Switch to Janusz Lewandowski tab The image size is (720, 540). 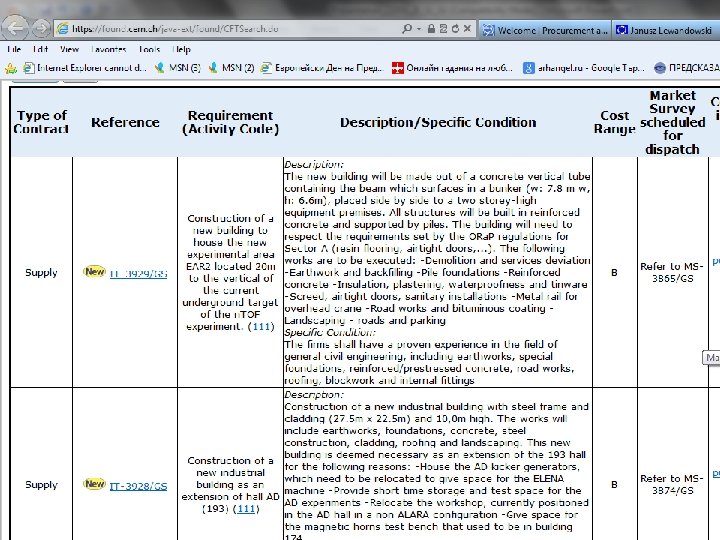pyautogui.click(x=665, y=30)
